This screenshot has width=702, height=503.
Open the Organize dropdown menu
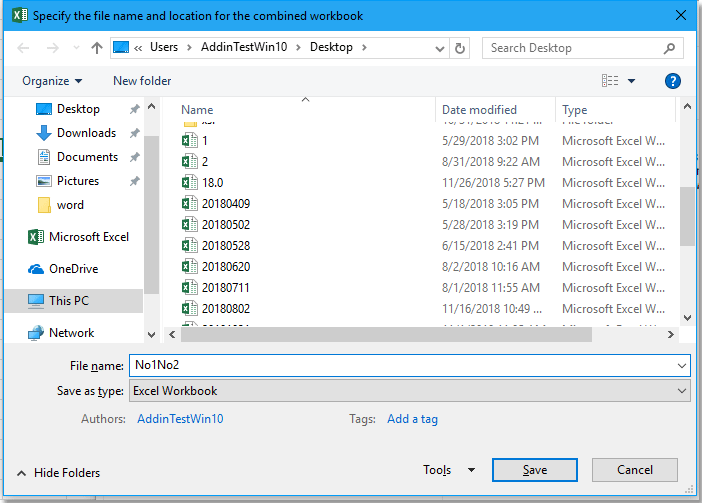pos(52,81)
